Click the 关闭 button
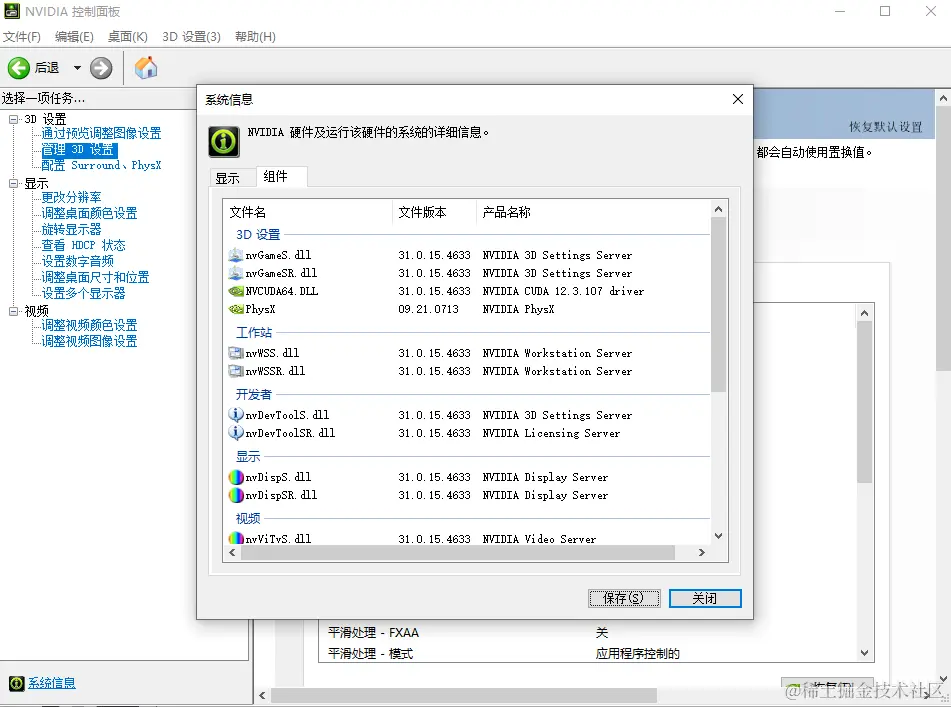Image resolution: width=951 pixels, height=707 pixels. (705, 598)
